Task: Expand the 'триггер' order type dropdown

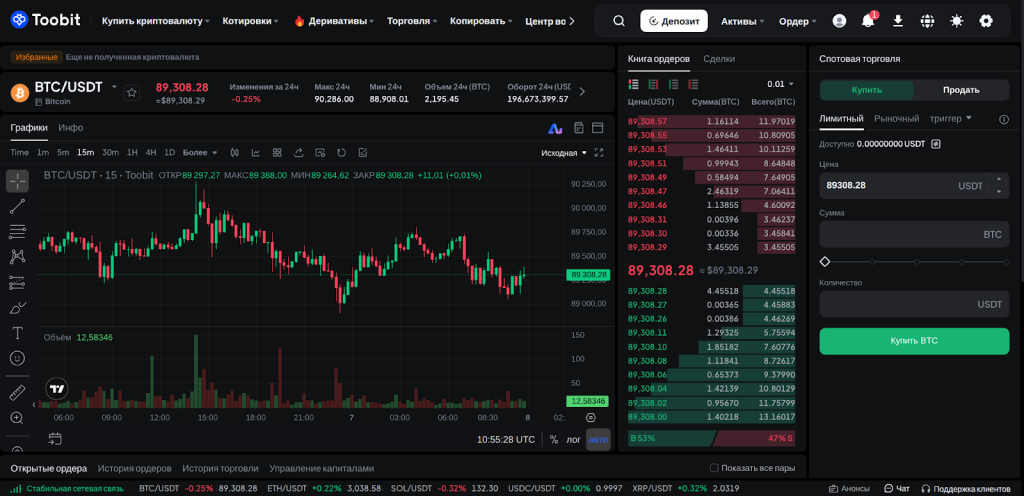Action: (x=951, y=118)
